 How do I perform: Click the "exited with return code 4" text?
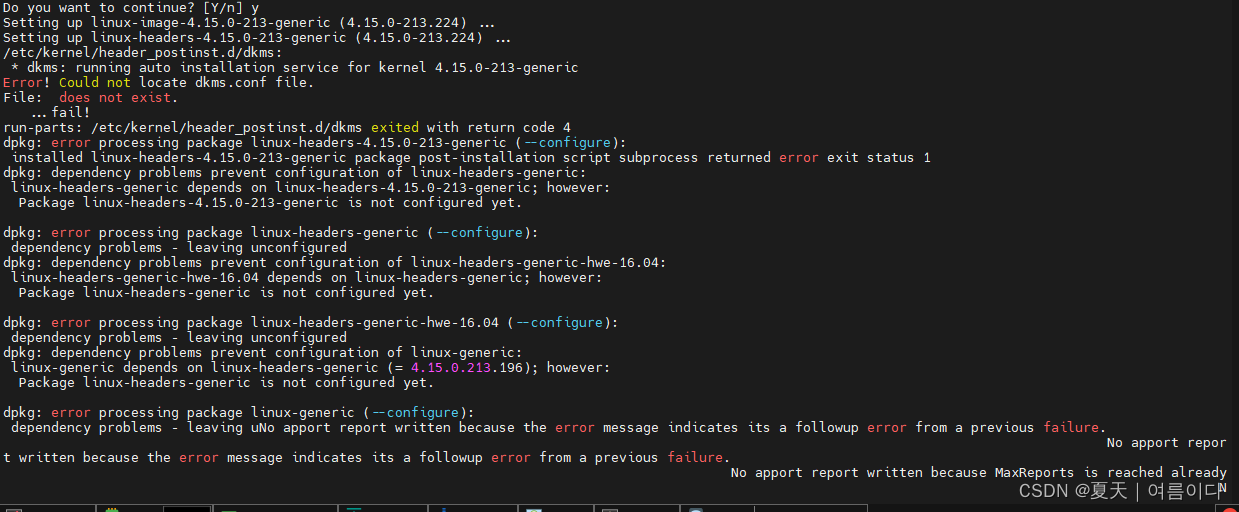(x=470, y=127)
